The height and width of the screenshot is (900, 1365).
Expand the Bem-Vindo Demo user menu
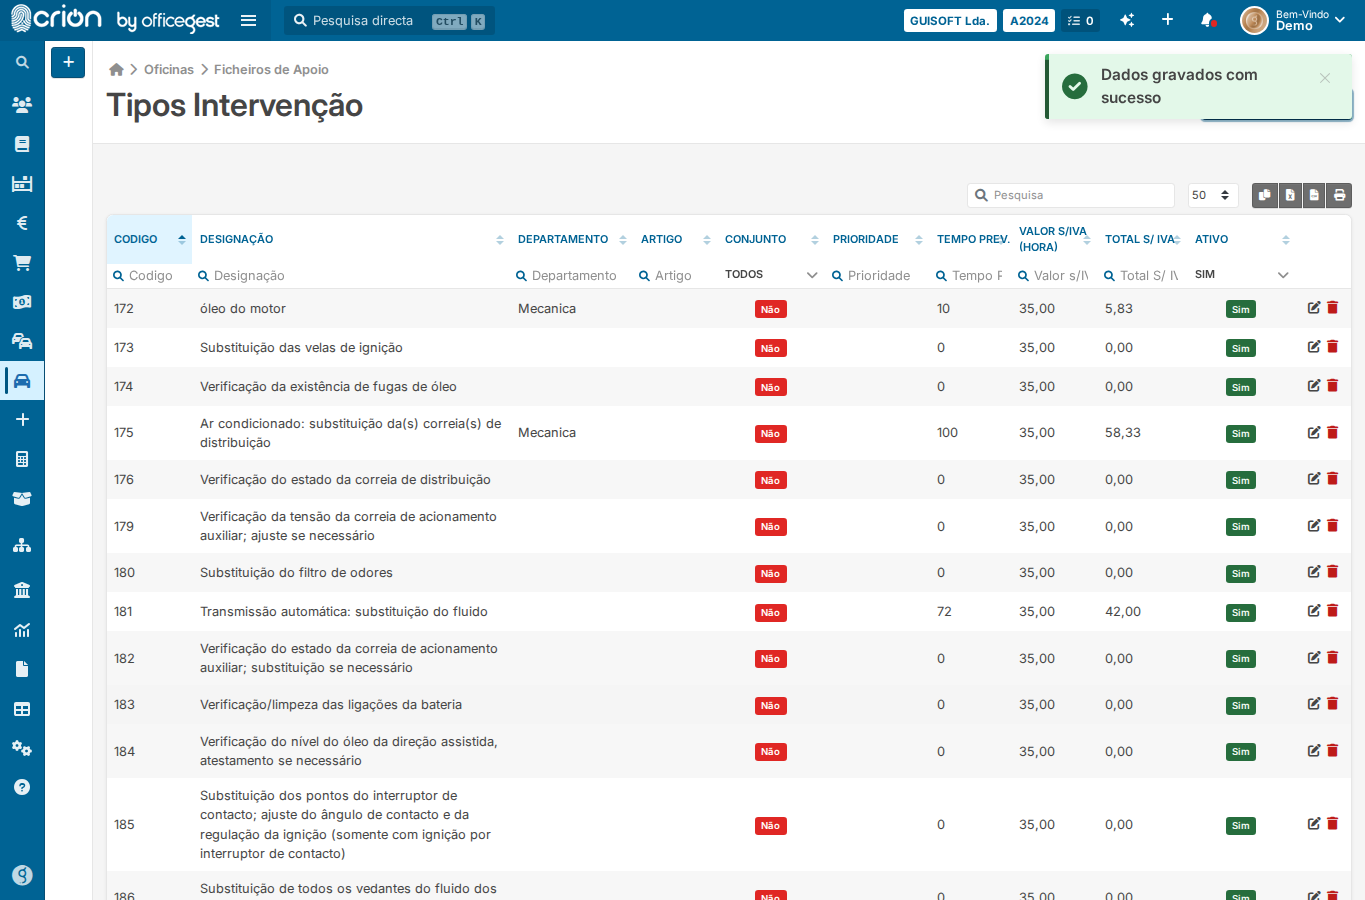click(1295, 20)
